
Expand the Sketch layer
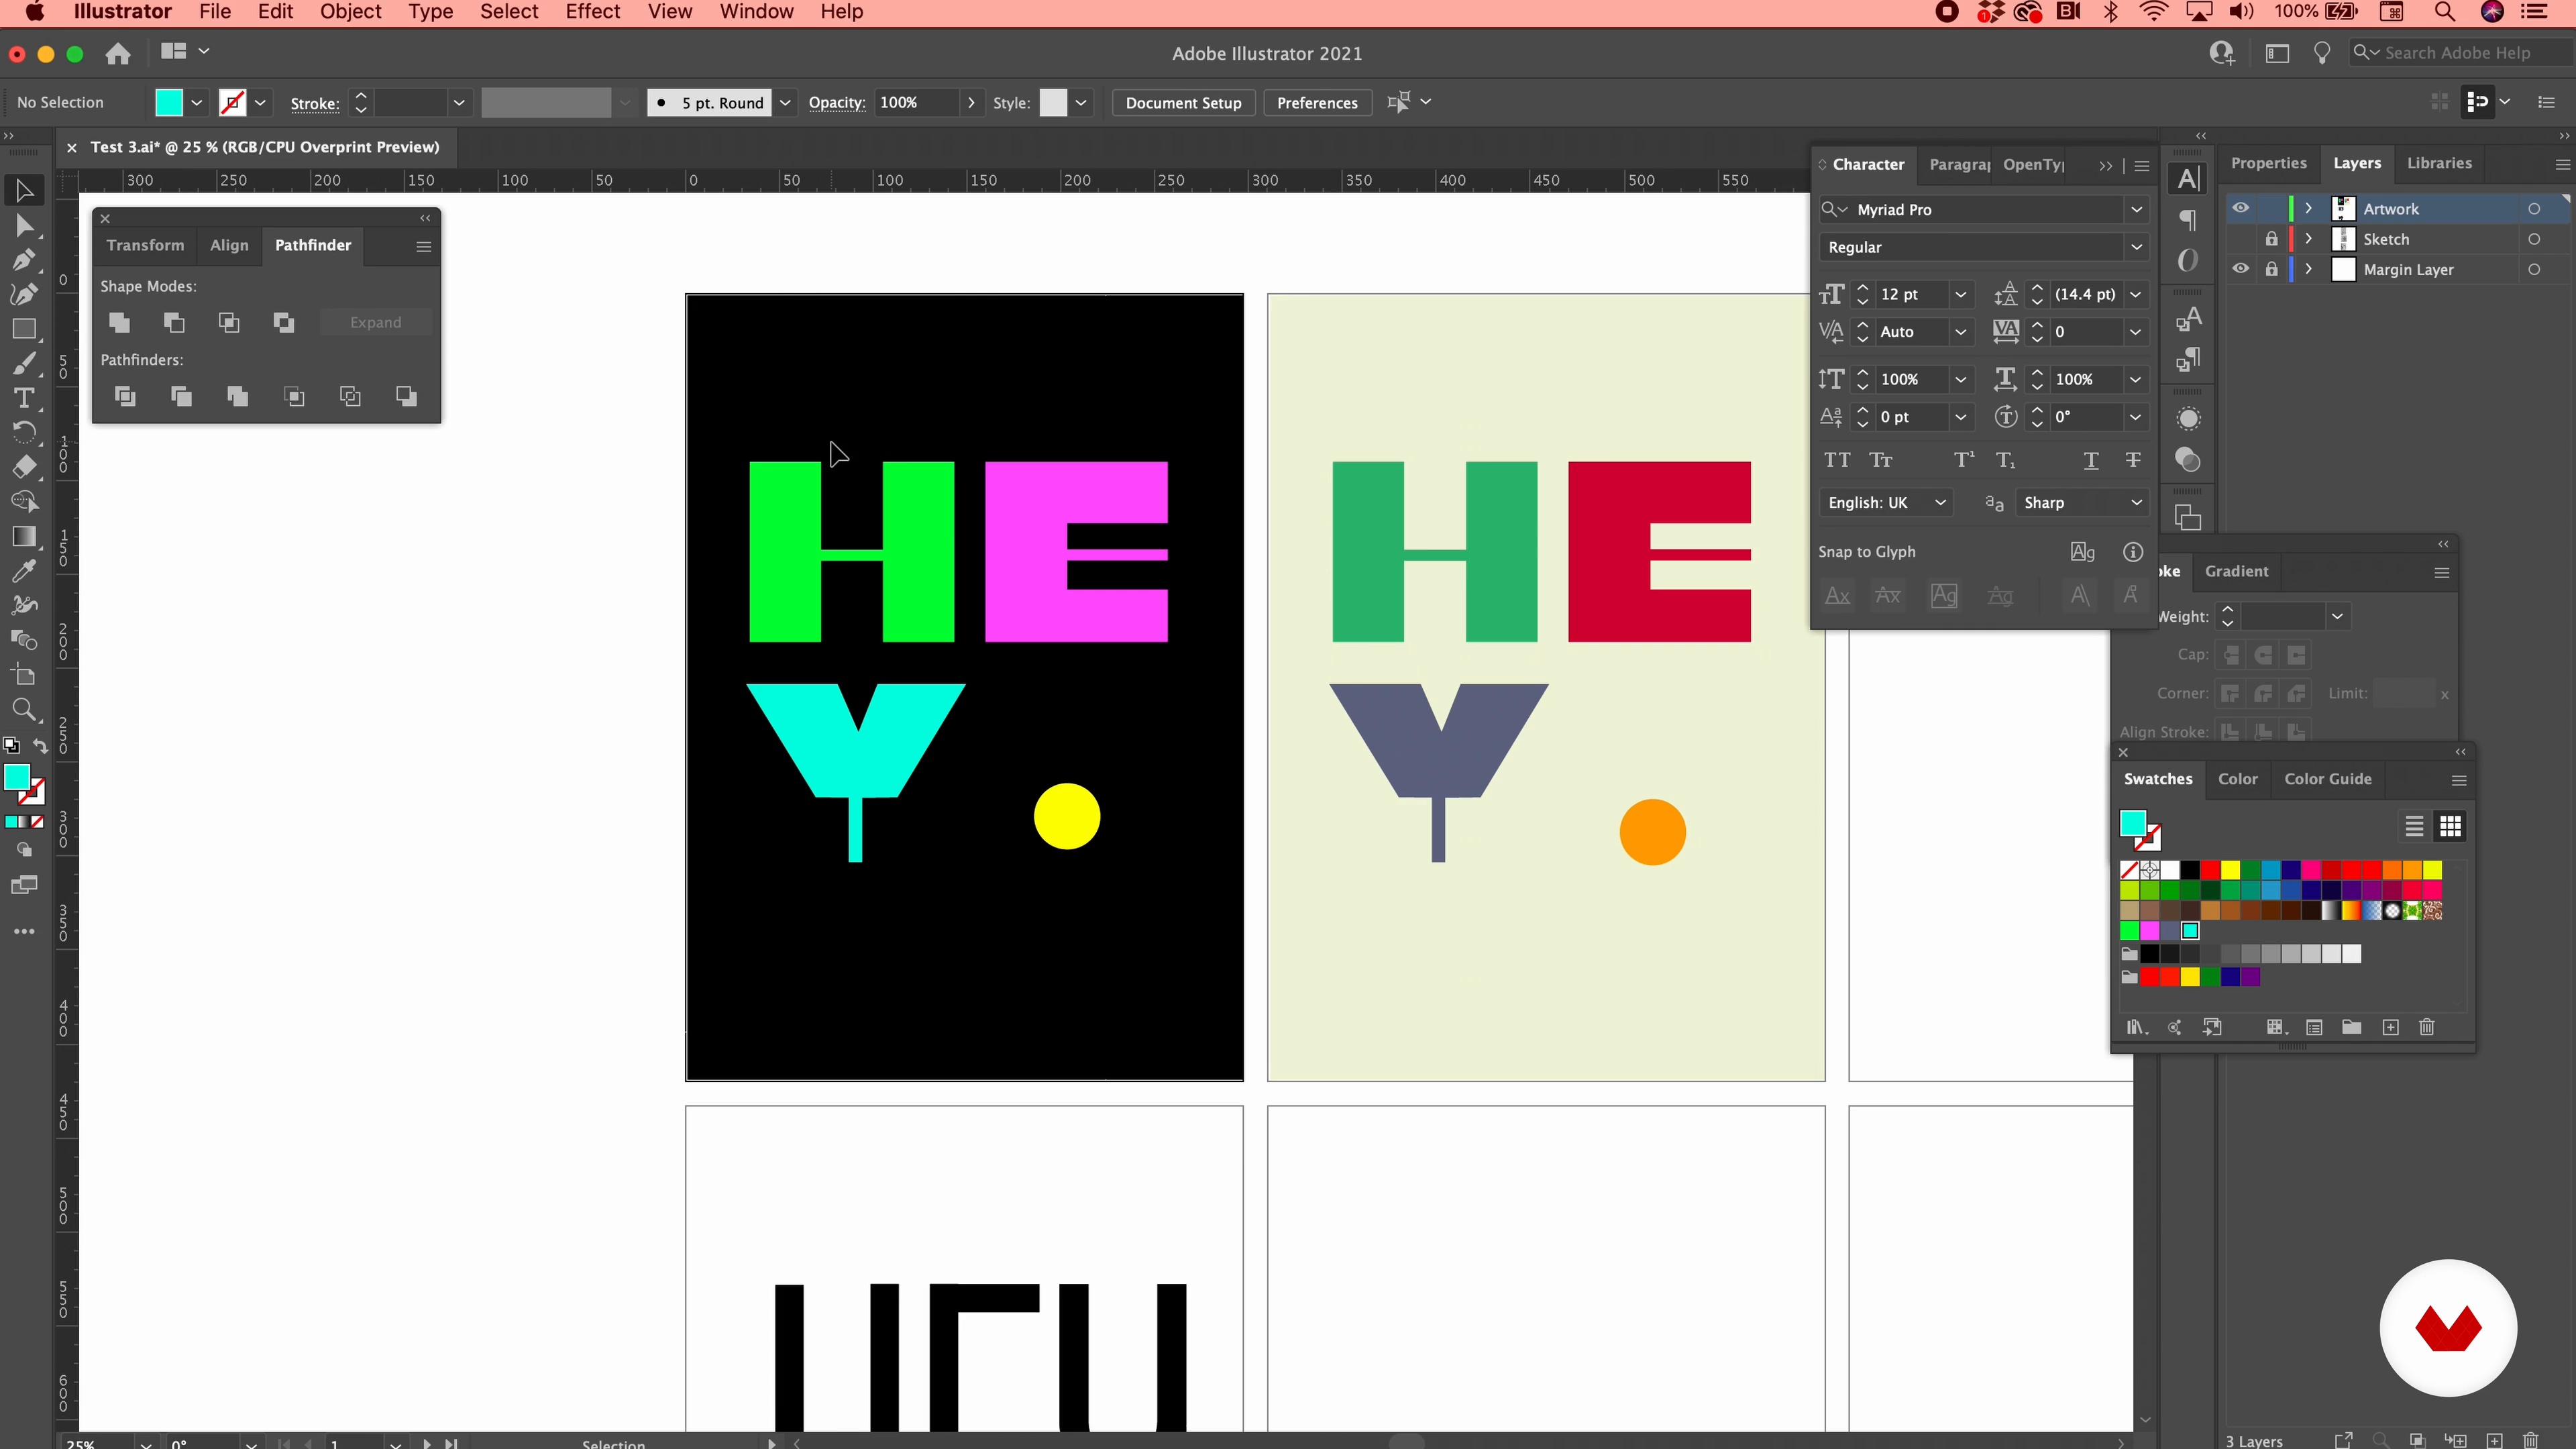pyautogui.click(x=2308, y=239)
